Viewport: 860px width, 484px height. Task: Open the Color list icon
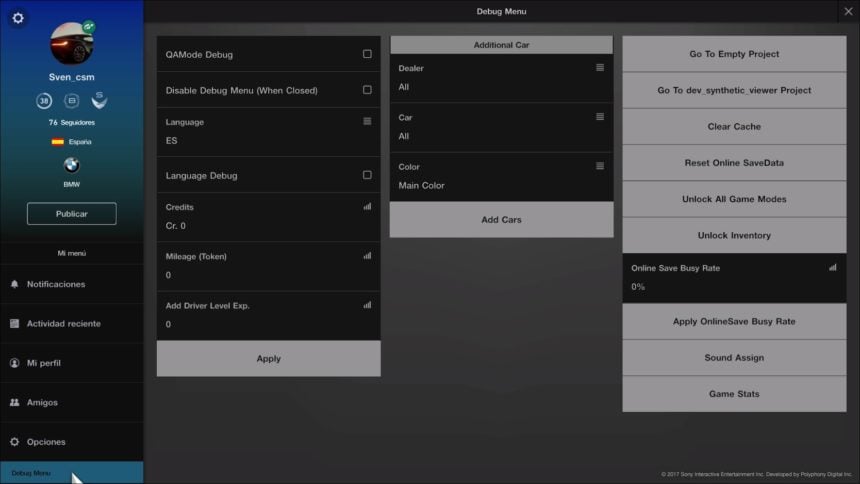coord(600,166)
